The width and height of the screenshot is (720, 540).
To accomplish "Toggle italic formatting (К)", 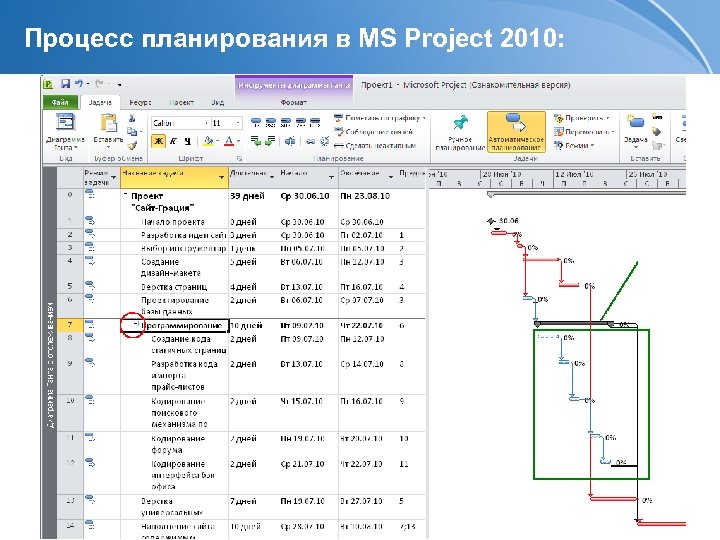I will [173, 141].
